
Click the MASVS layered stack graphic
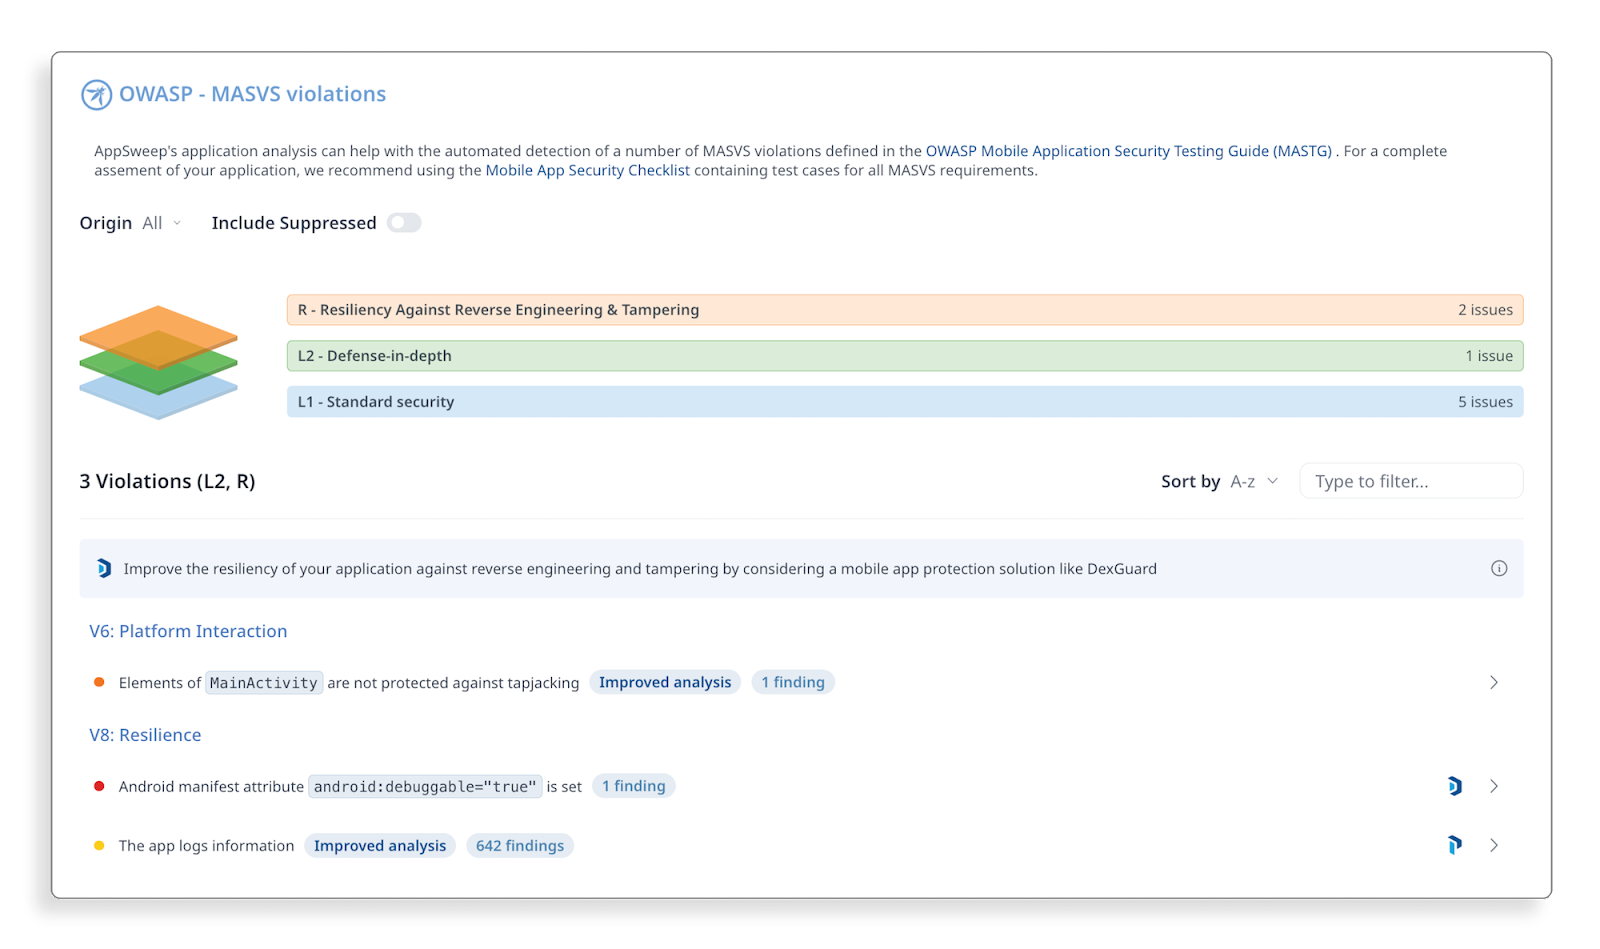click(x=158, y=361)
